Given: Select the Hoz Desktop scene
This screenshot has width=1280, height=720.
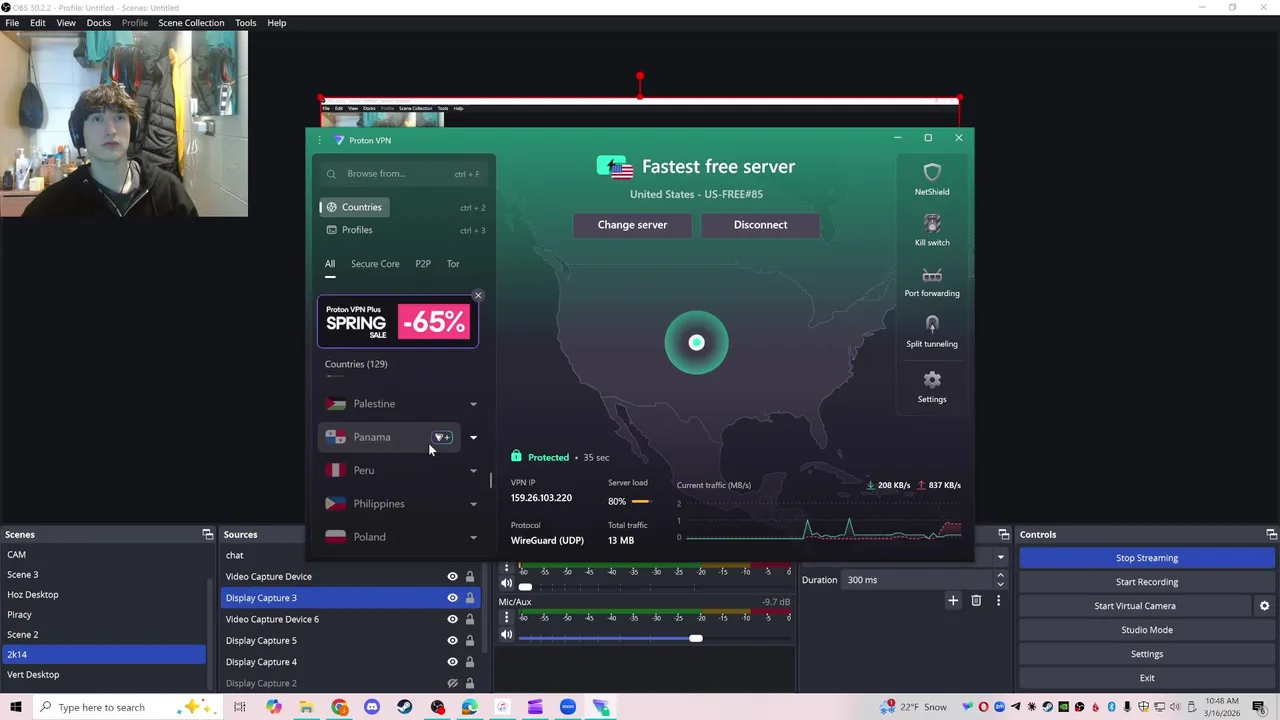Looking at the screenshot, I should coord(103,594).
